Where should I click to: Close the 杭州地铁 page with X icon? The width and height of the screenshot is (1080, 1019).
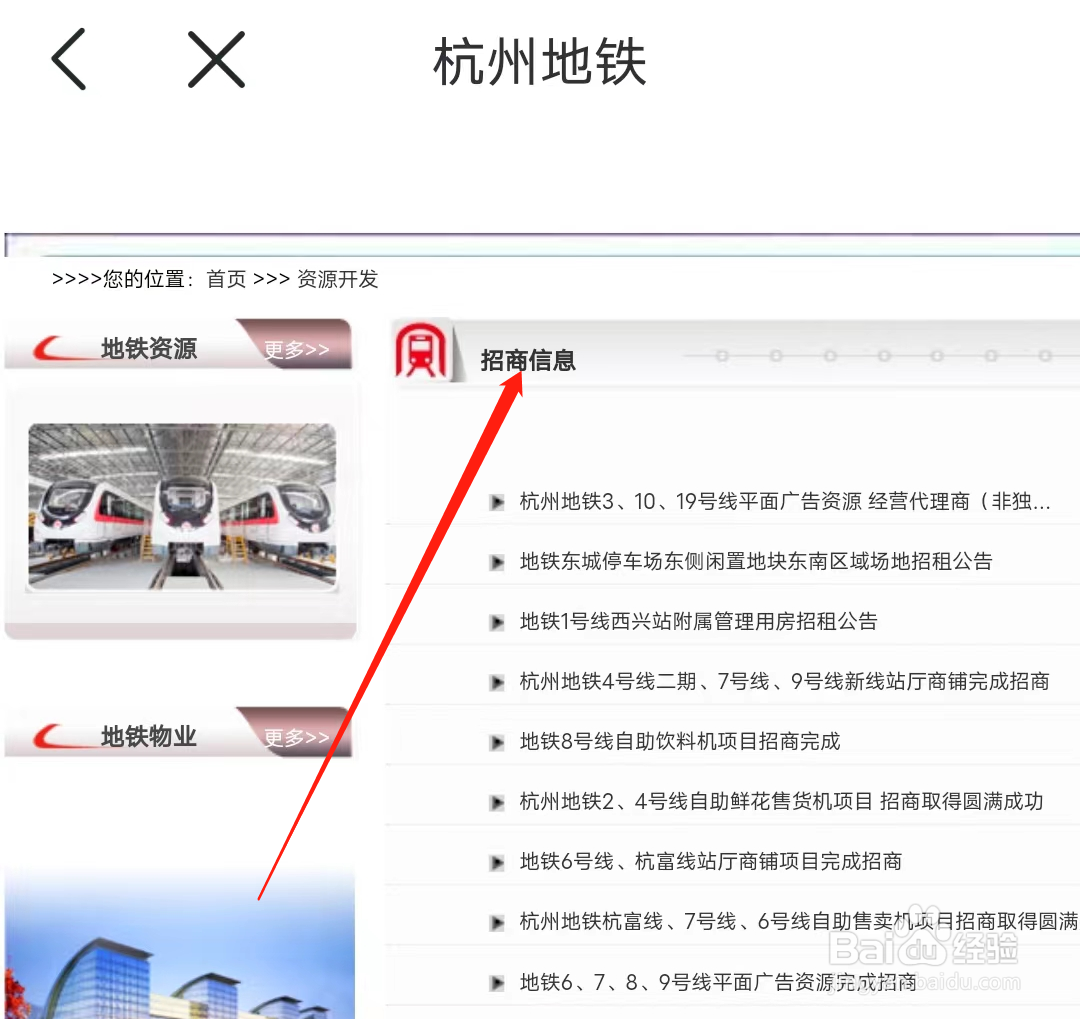tap(216, 59)
